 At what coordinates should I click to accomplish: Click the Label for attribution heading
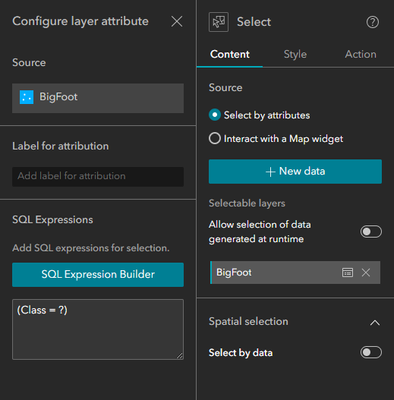click(x=60, y=146)
